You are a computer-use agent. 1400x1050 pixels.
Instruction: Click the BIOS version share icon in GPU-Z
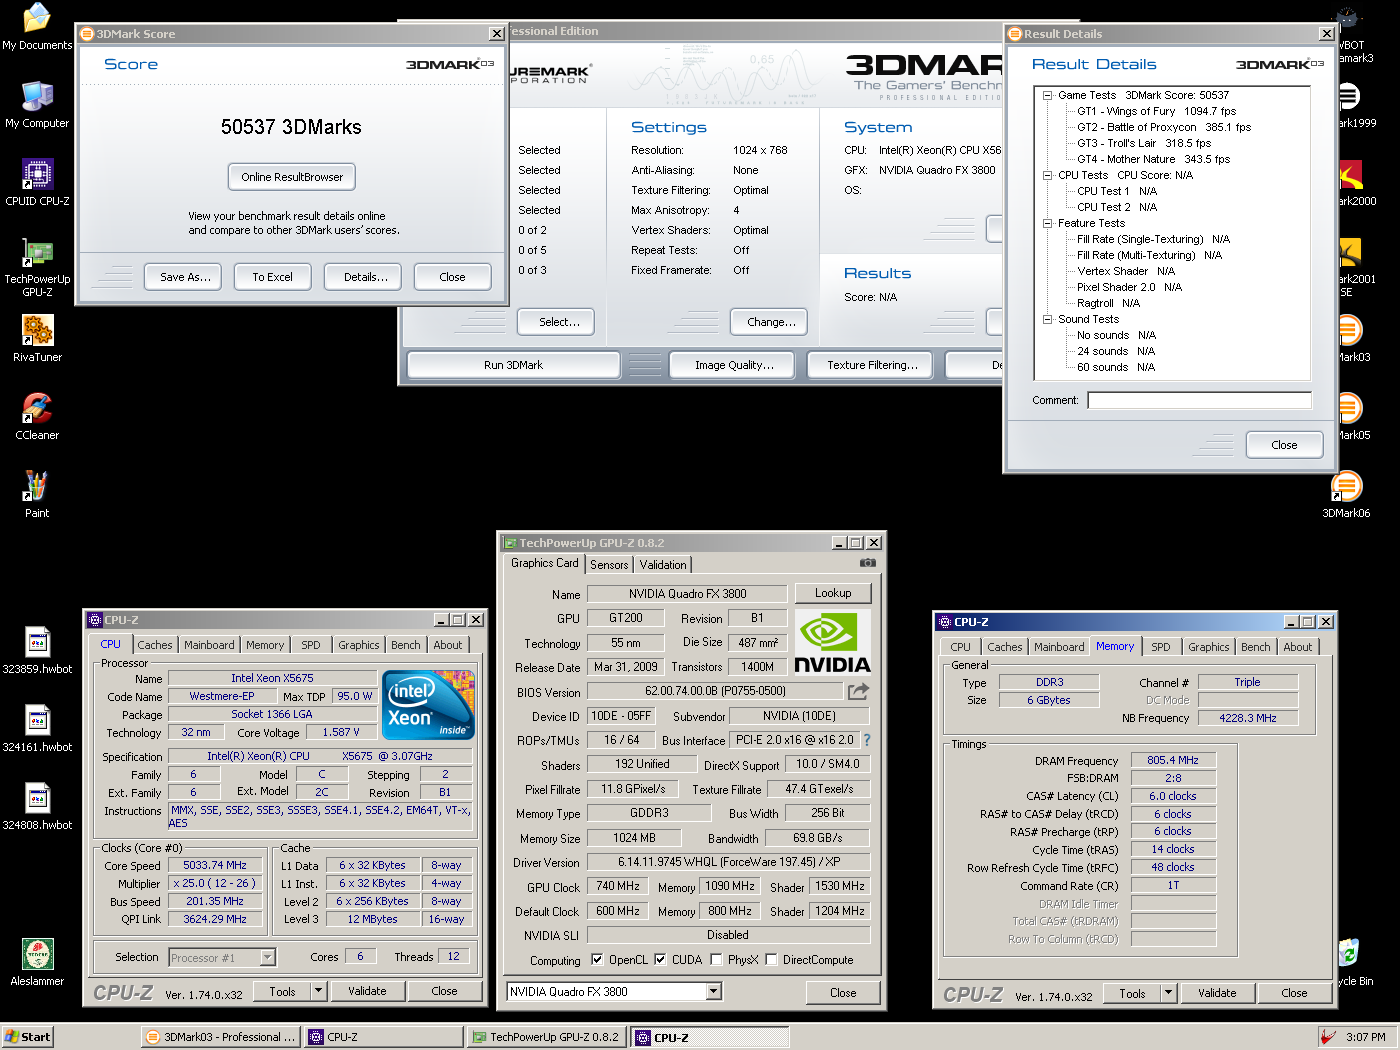tap(858, 691)
